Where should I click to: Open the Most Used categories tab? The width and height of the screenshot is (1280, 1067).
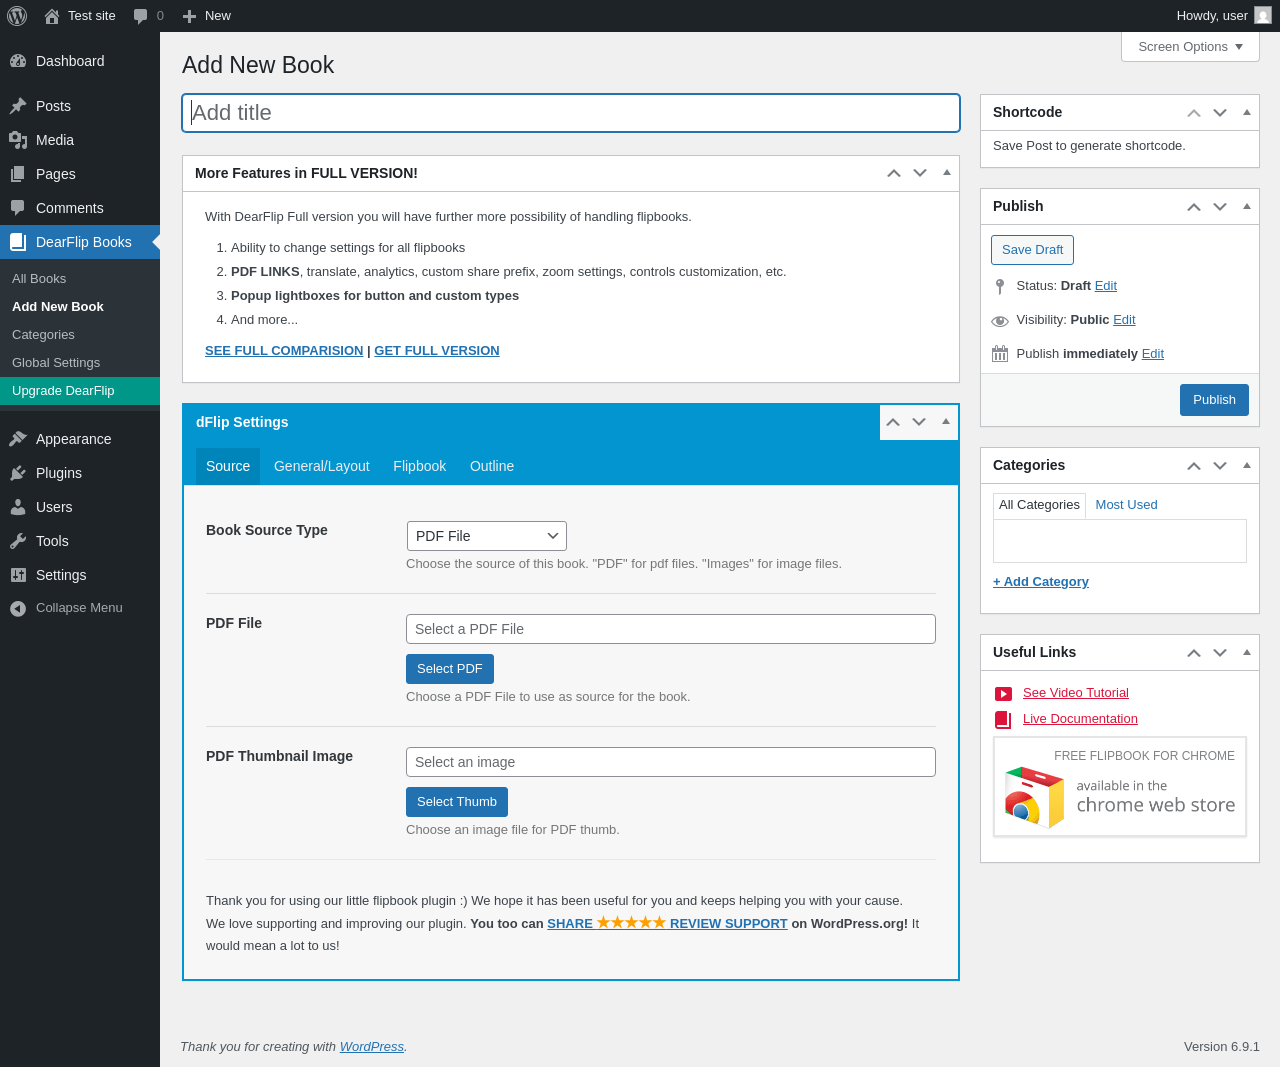point(1126,505)
